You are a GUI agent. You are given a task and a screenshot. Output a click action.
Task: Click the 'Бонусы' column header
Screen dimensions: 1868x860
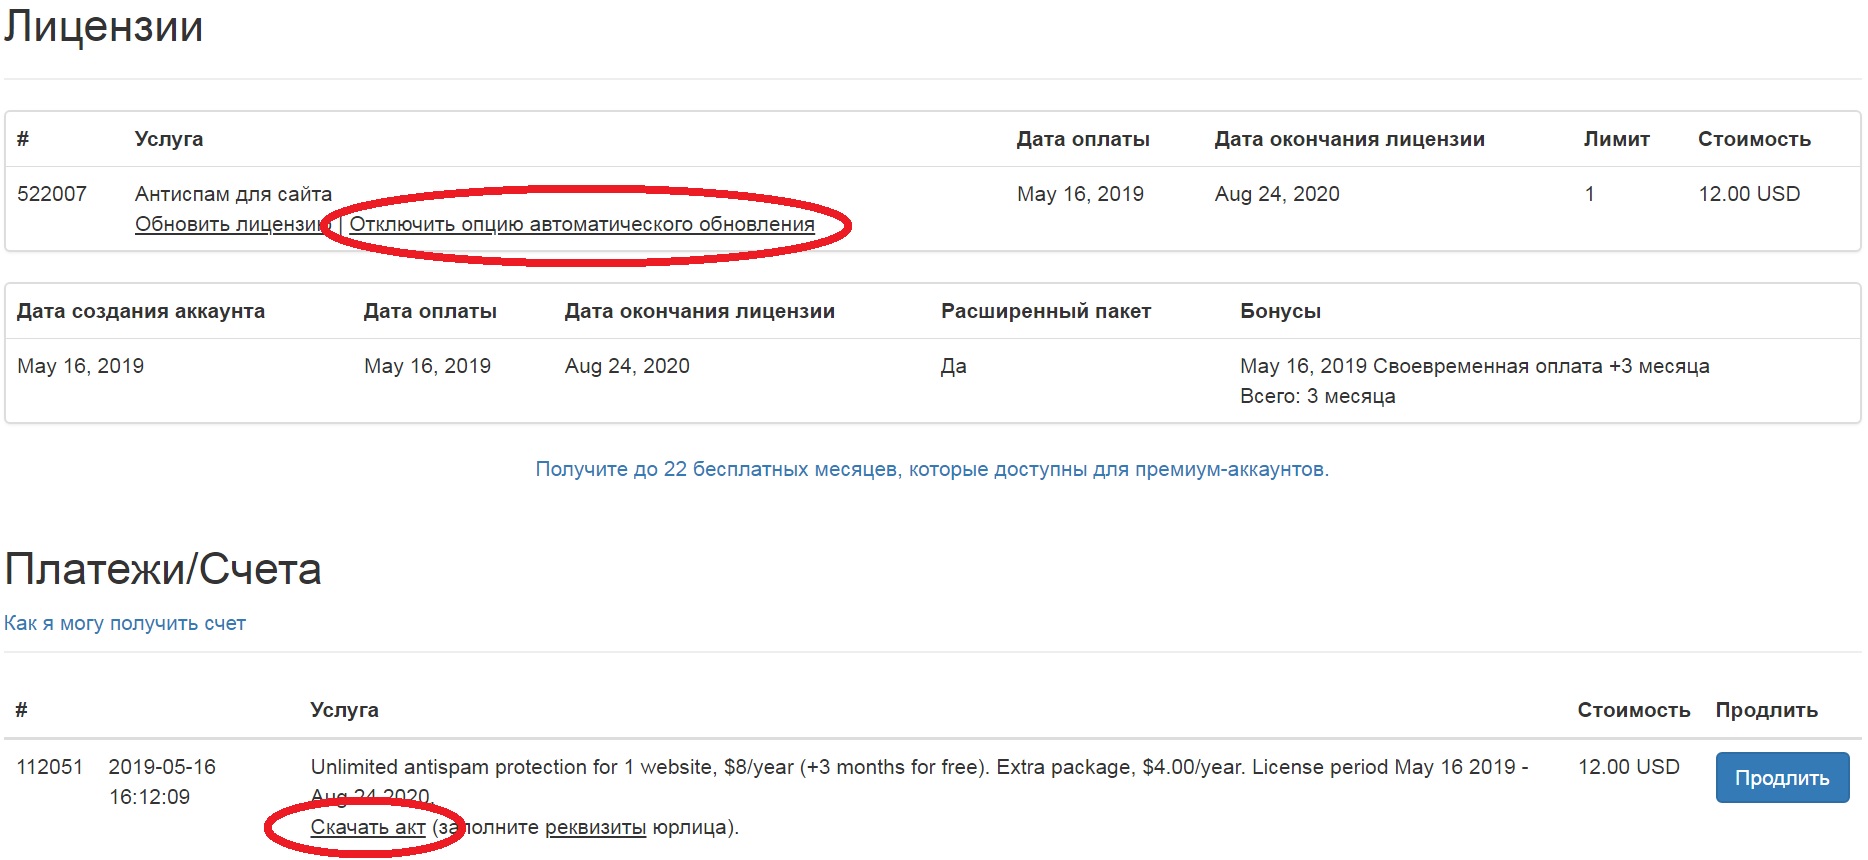point(1280,311)
